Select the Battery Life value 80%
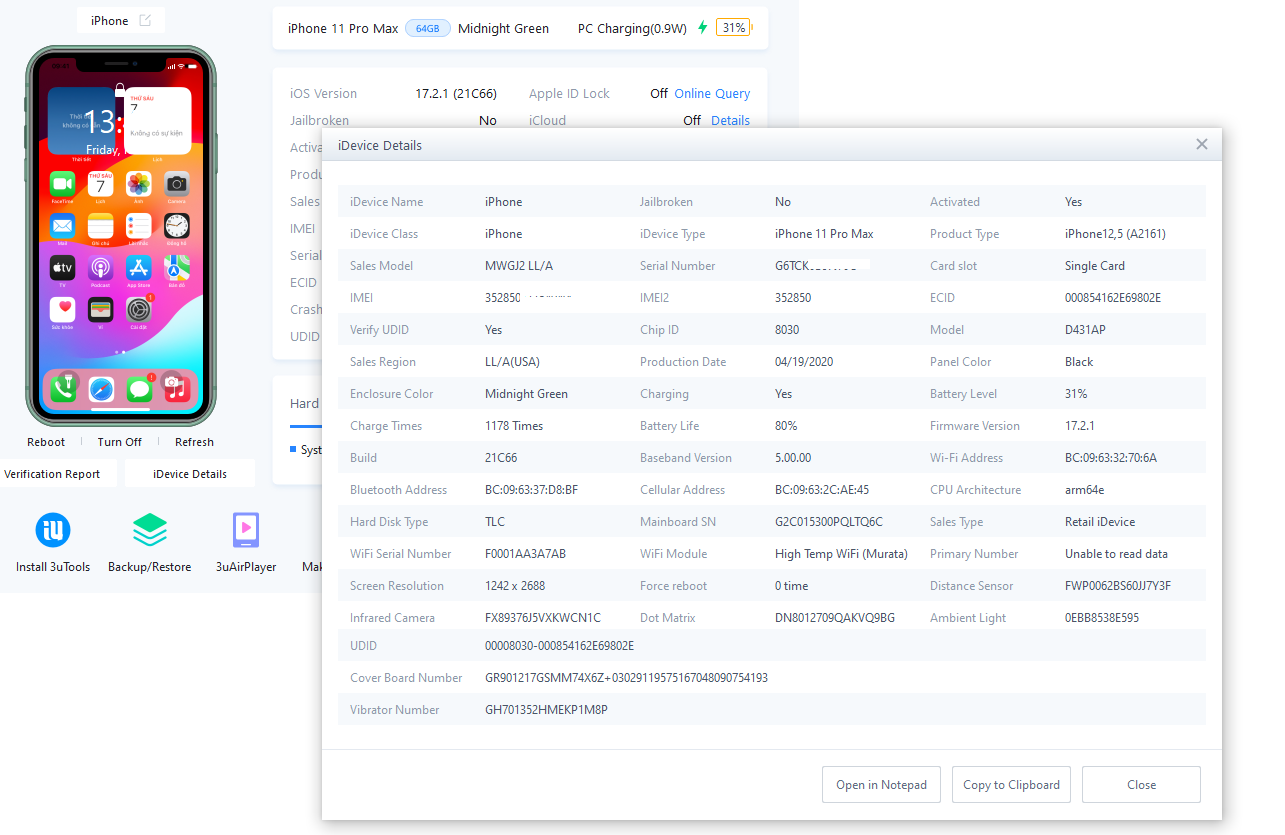Image resolution: width=1285 pixels, height=835 pixels. 786,426
